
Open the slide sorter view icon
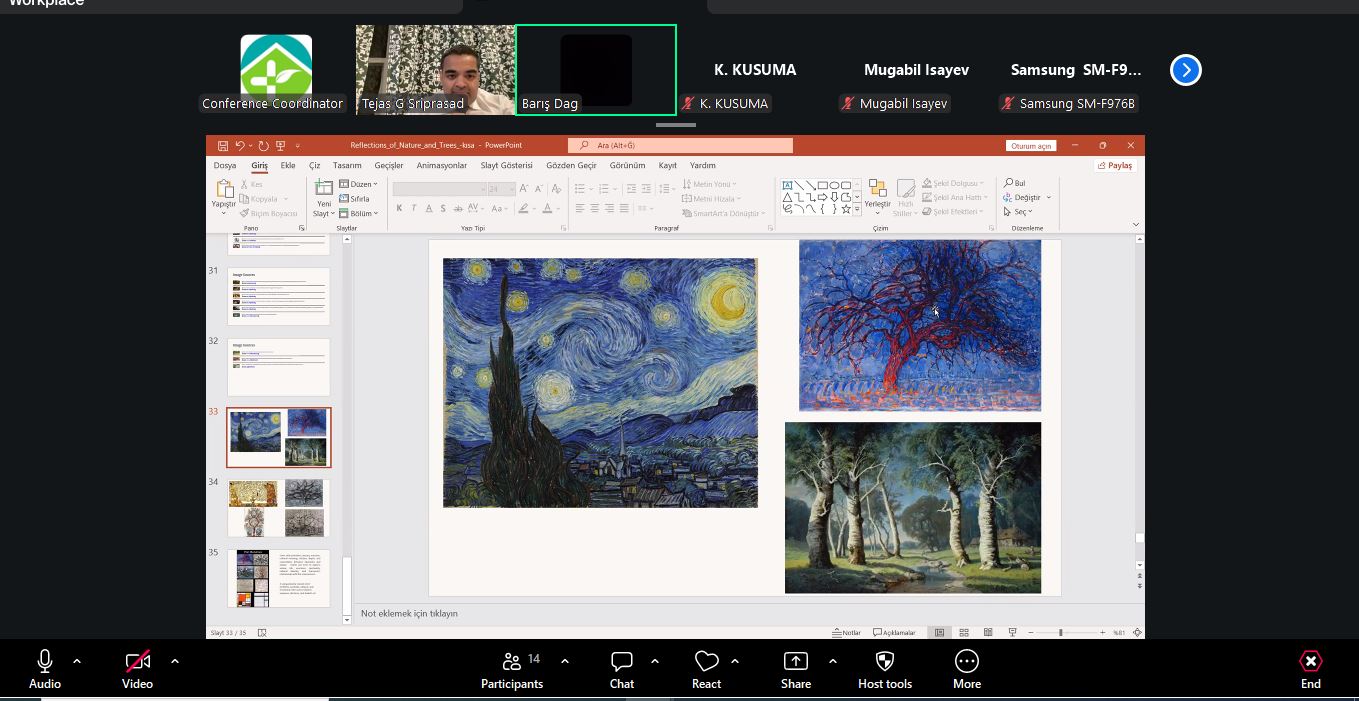coord(964,632)
